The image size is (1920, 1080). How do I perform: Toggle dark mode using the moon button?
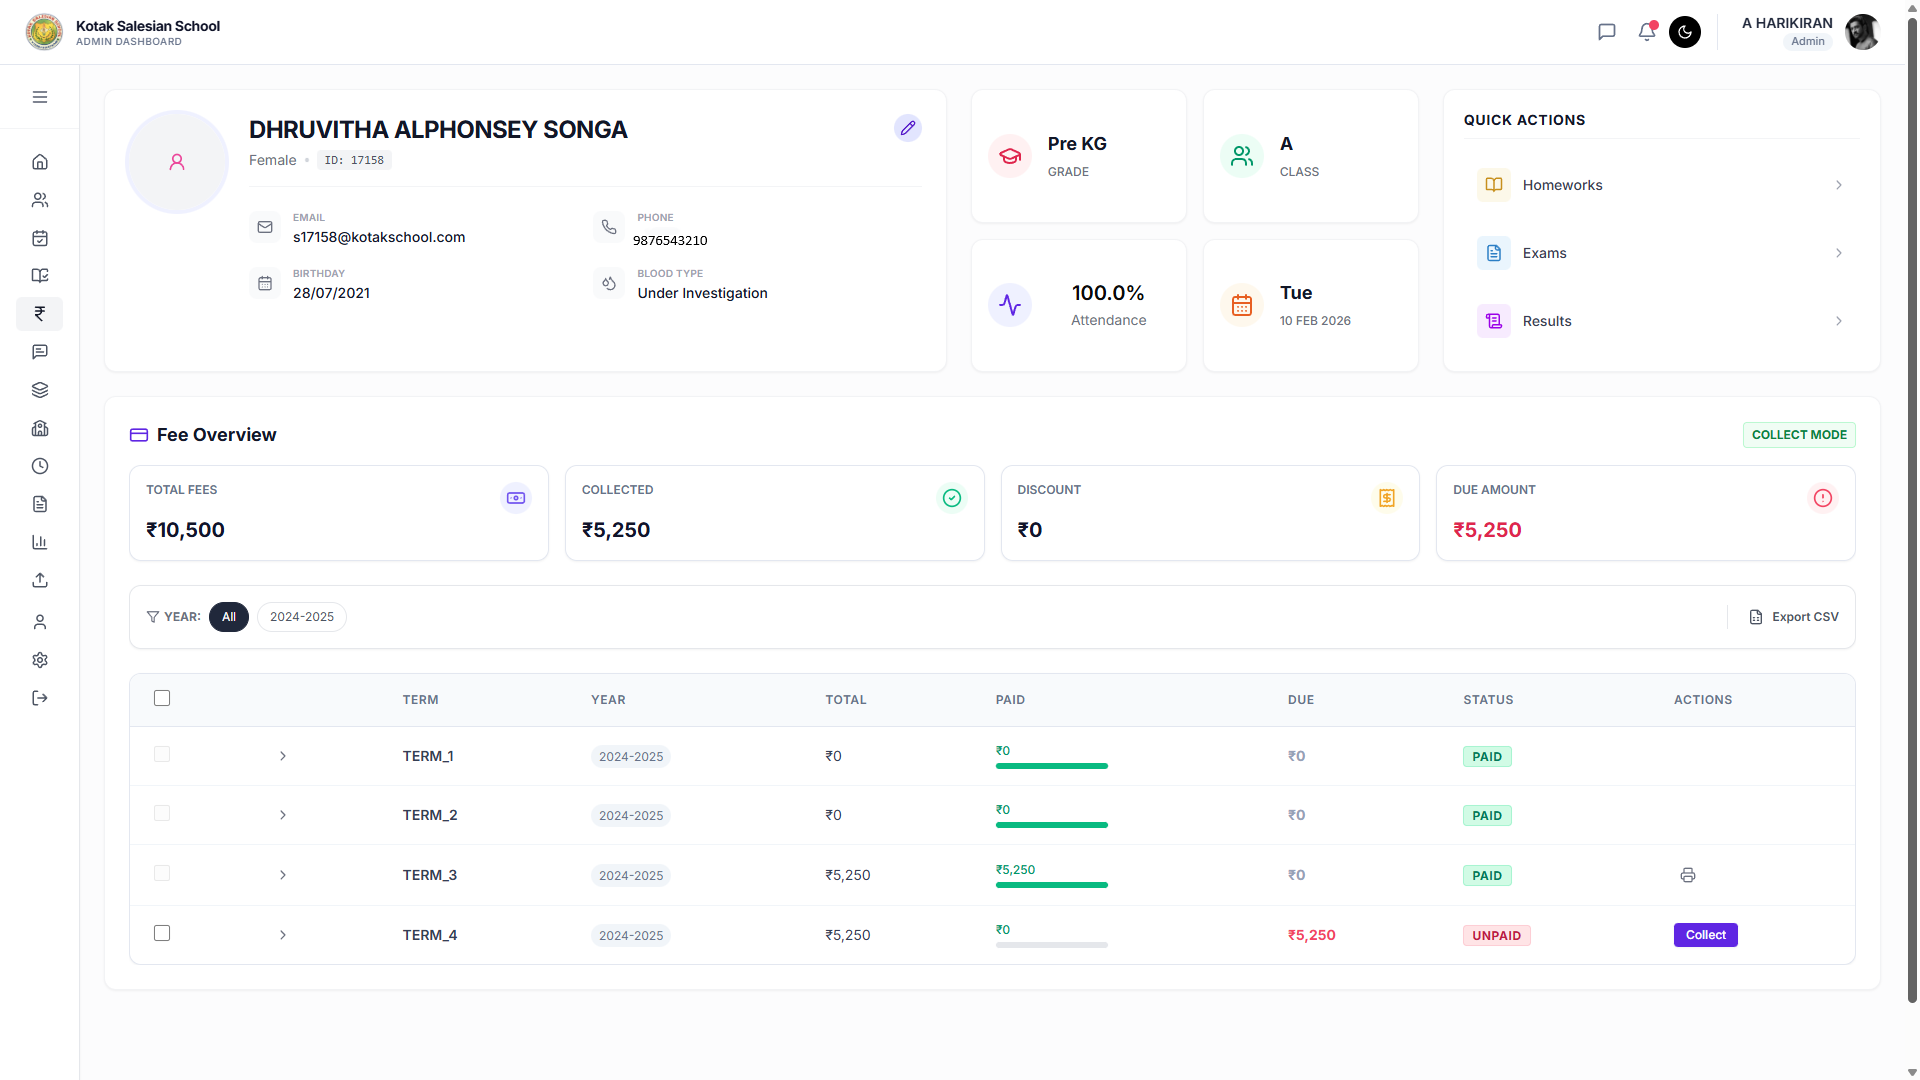(1684, 32)
